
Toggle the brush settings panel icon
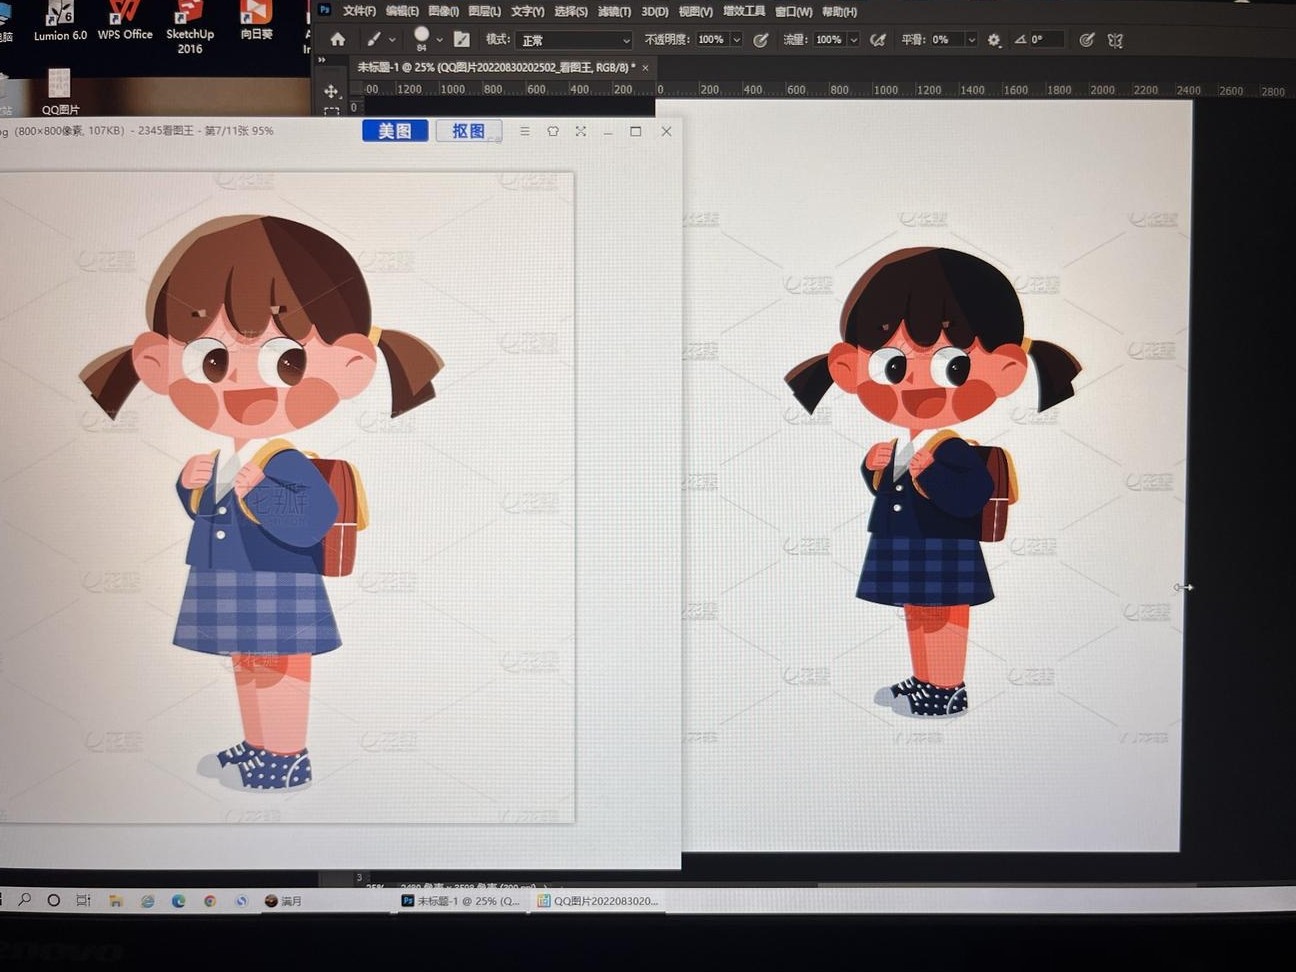[x=461, y=40]
